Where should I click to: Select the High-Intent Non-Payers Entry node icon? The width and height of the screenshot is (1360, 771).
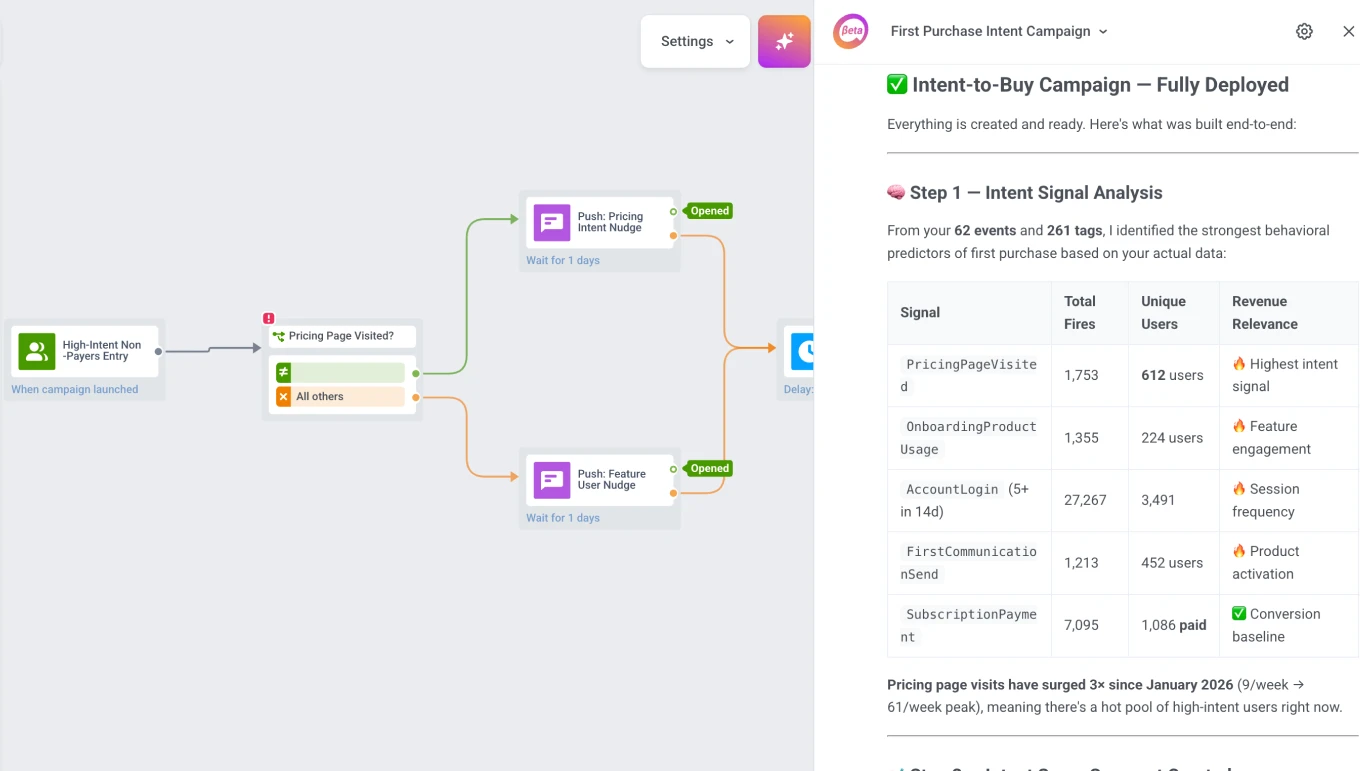36,352
